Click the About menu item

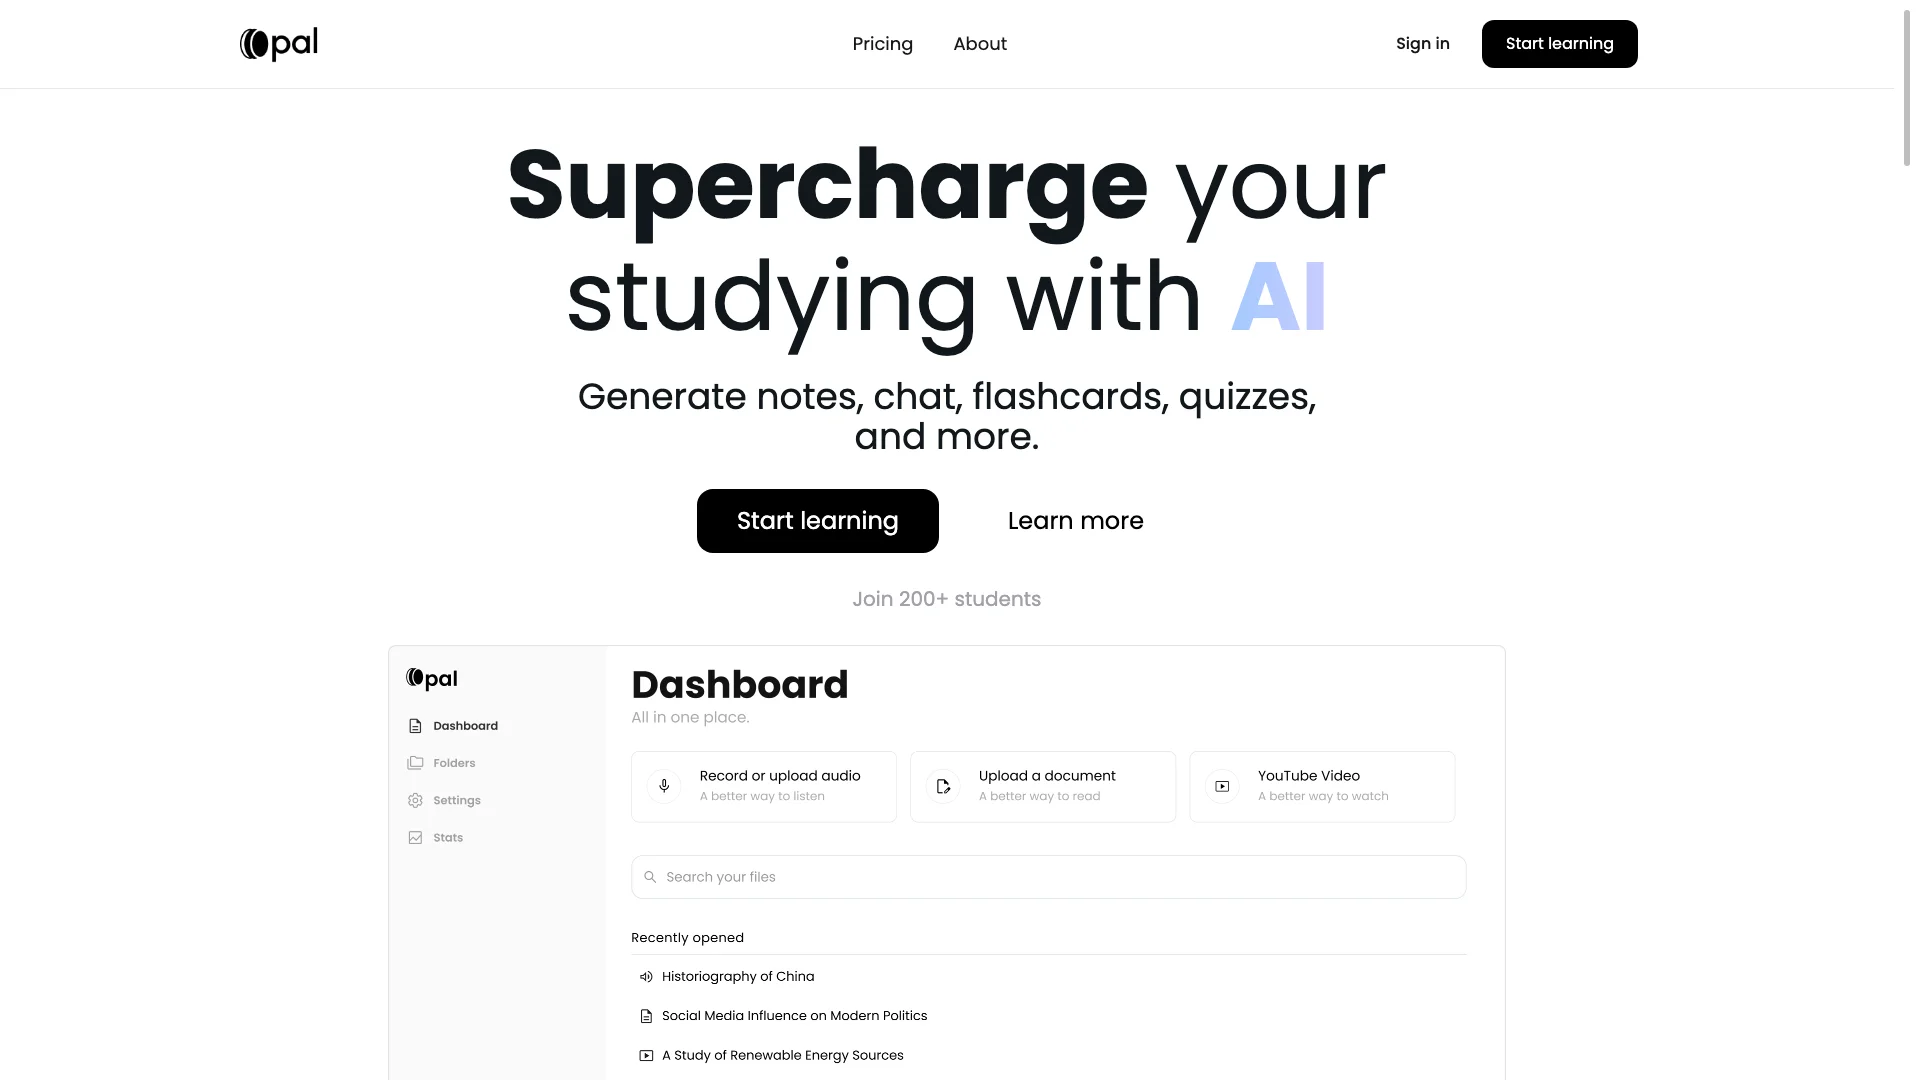(980, 44)
